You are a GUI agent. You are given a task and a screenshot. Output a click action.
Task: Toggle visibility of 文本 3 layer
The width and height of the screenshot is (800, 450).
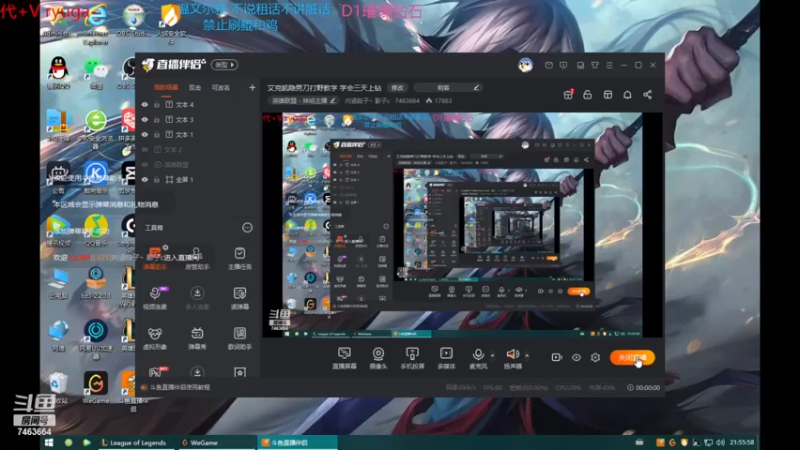[x=145, y=119]
